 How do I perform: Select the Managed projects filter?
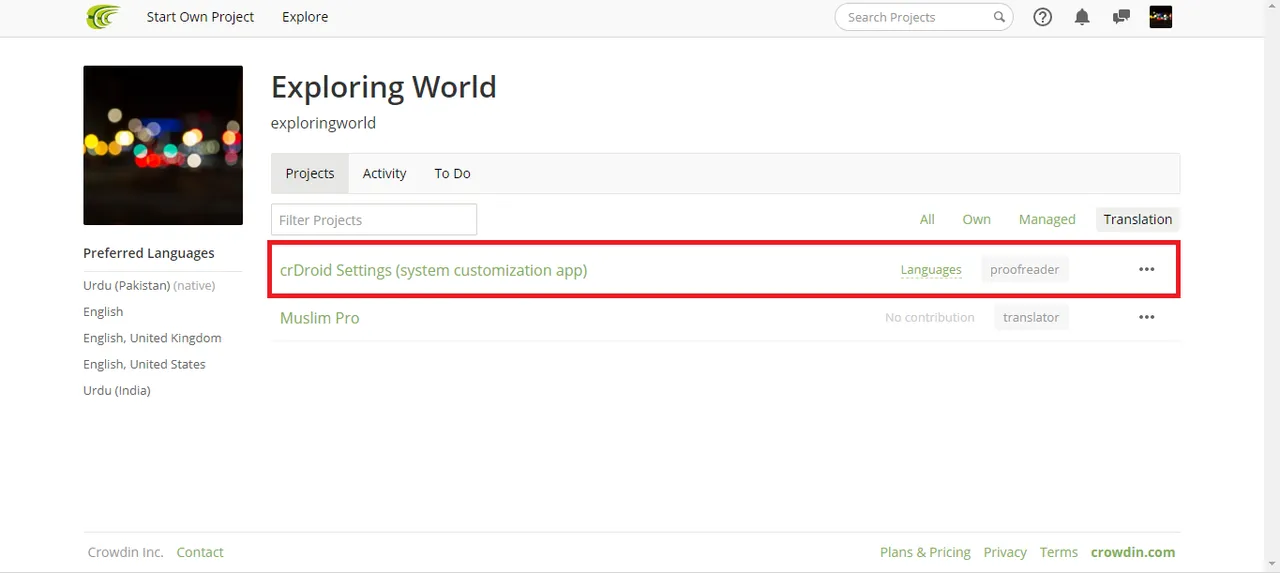[x=1047, y=219]
